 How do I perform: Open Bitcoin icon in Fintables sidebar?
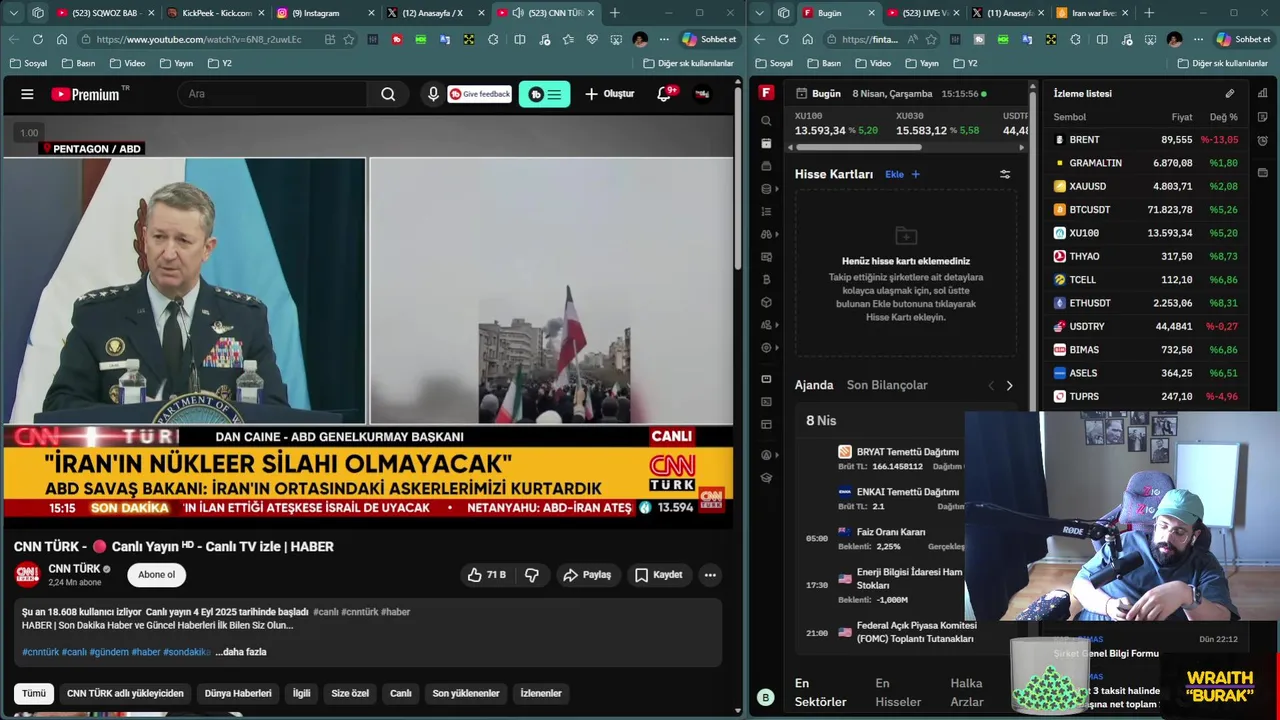click(x=766, y=279)
